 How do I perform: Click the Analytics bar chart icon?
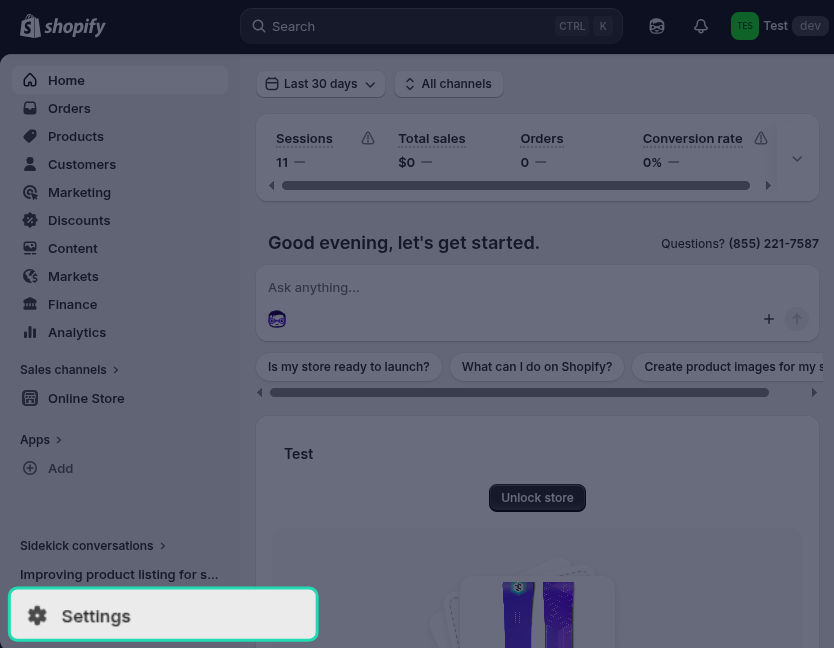pos(30,333)
